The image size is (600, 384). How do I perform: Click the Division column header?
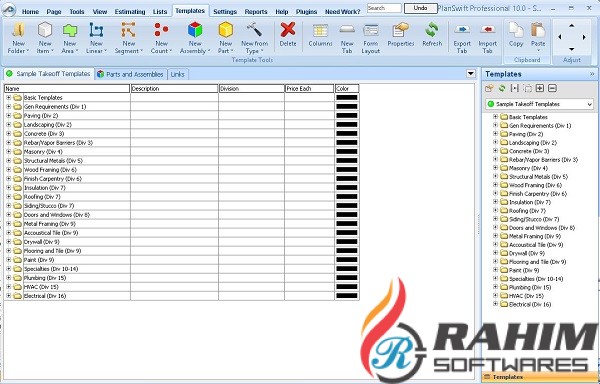click(x=251, y=89)
